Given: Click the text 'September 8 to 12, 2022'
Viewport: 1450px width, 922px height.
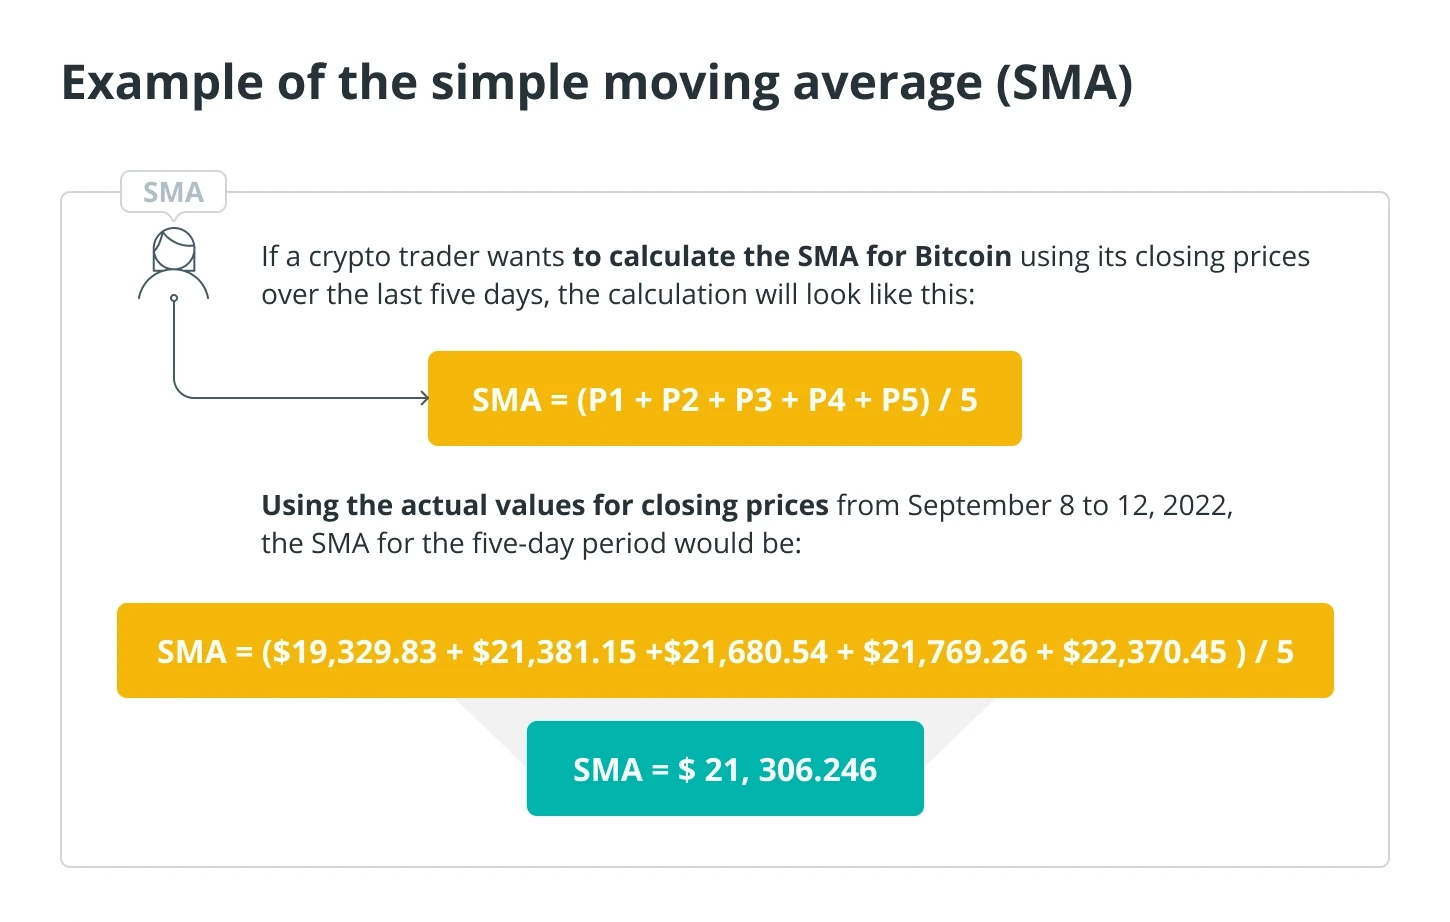Looking at the screenshot, I should (x=1069, y=505).
